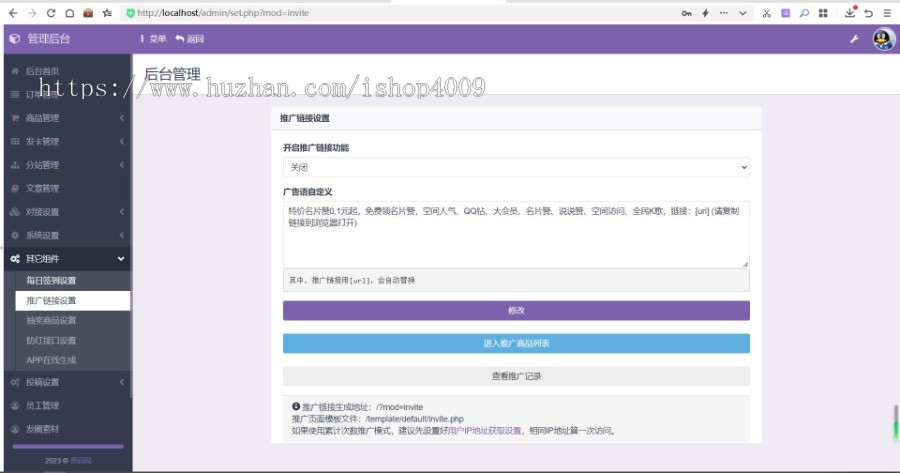The image size is (900, 473).
Task: Click the footer link next to 2023 ©
Action: pos(81,460)
